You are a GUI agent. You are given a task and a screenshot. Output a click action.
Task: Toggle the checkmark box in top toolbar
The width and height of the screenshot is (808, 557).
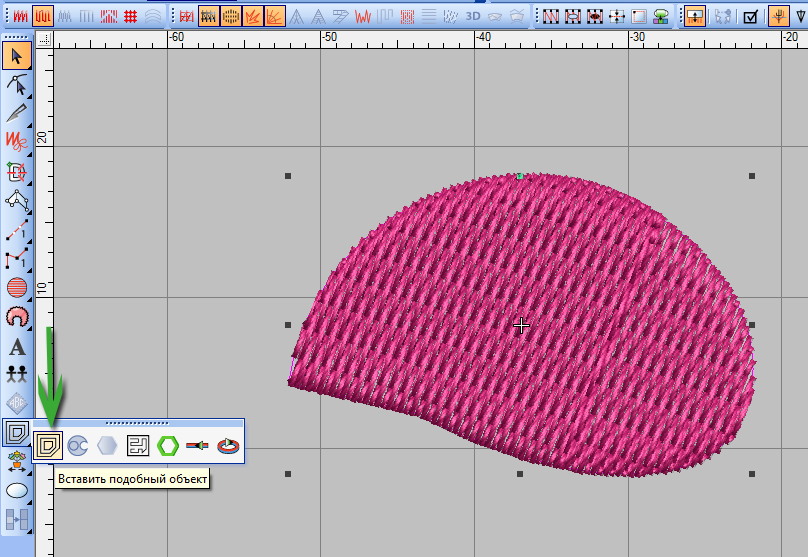point(751,17)
